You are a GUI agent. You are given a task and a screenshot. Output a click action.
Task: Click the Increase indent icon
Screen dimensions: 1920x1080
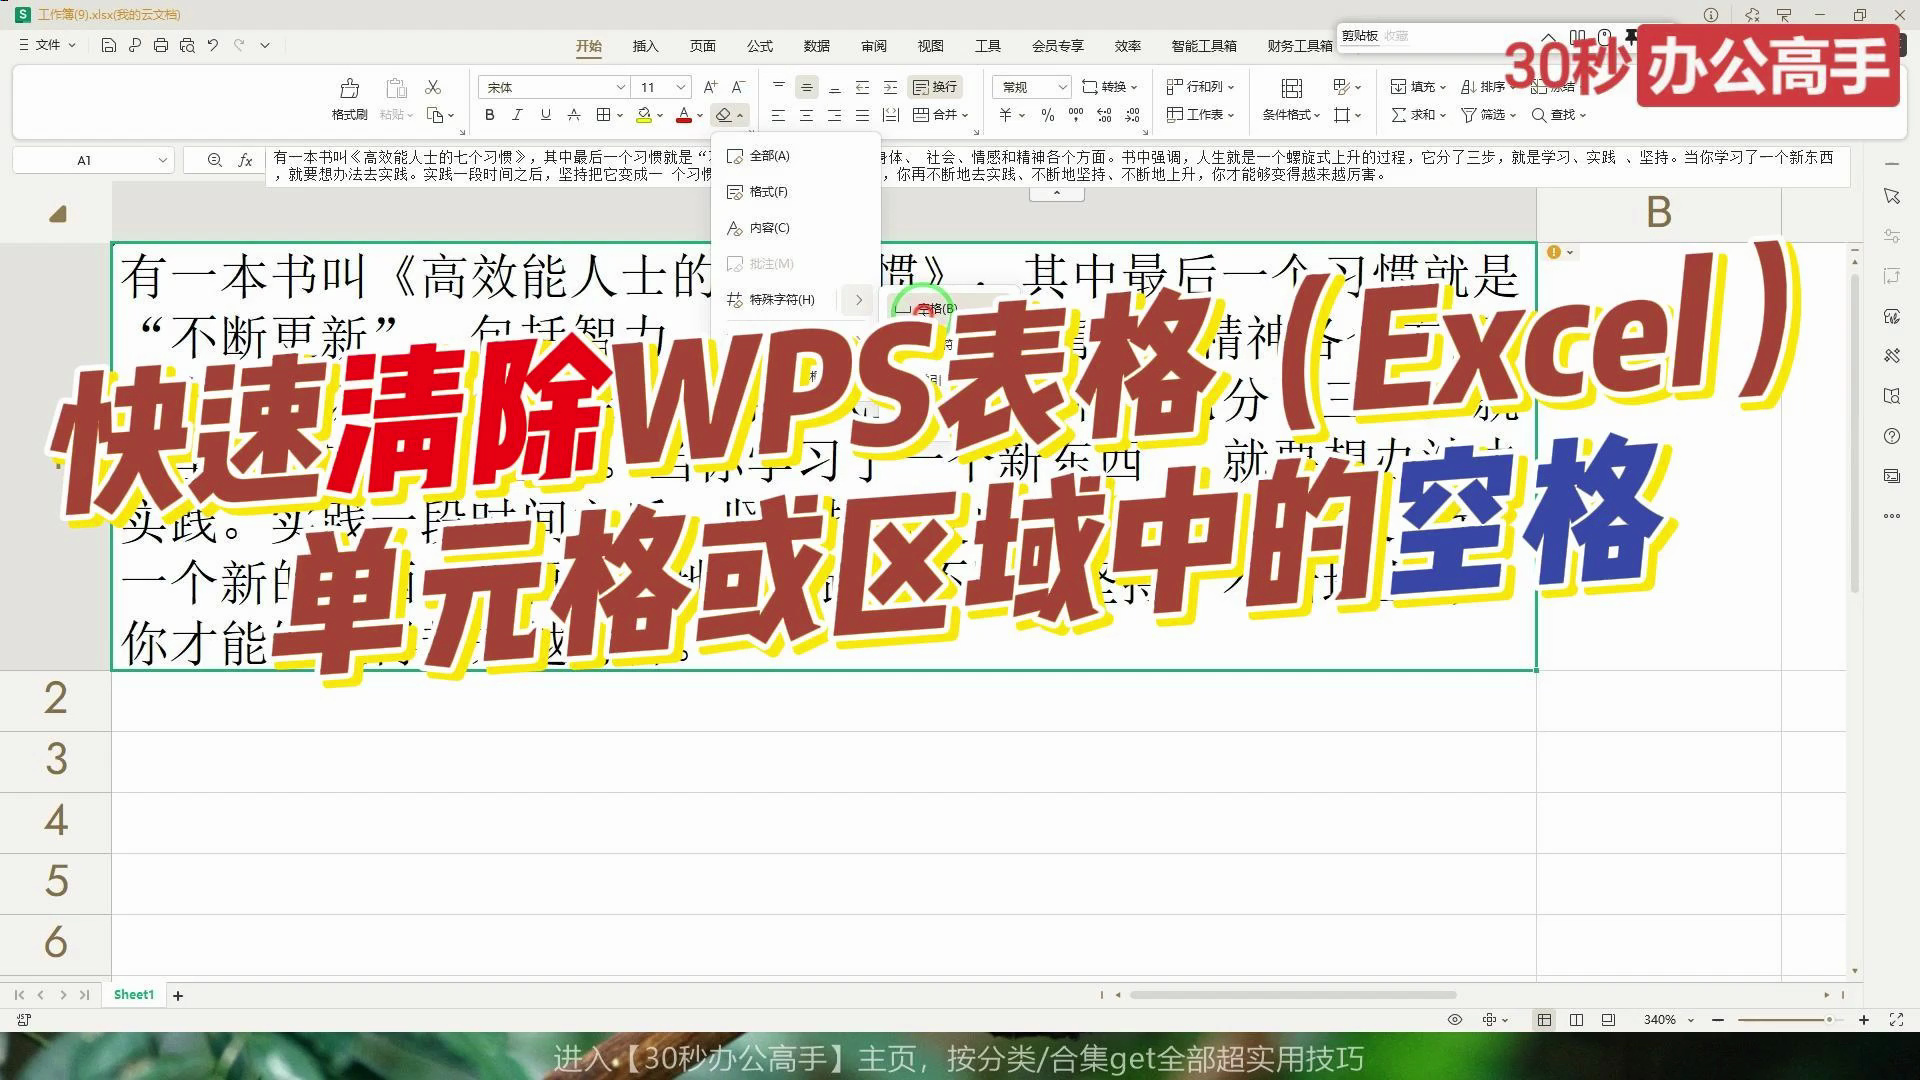pos(890,87)
